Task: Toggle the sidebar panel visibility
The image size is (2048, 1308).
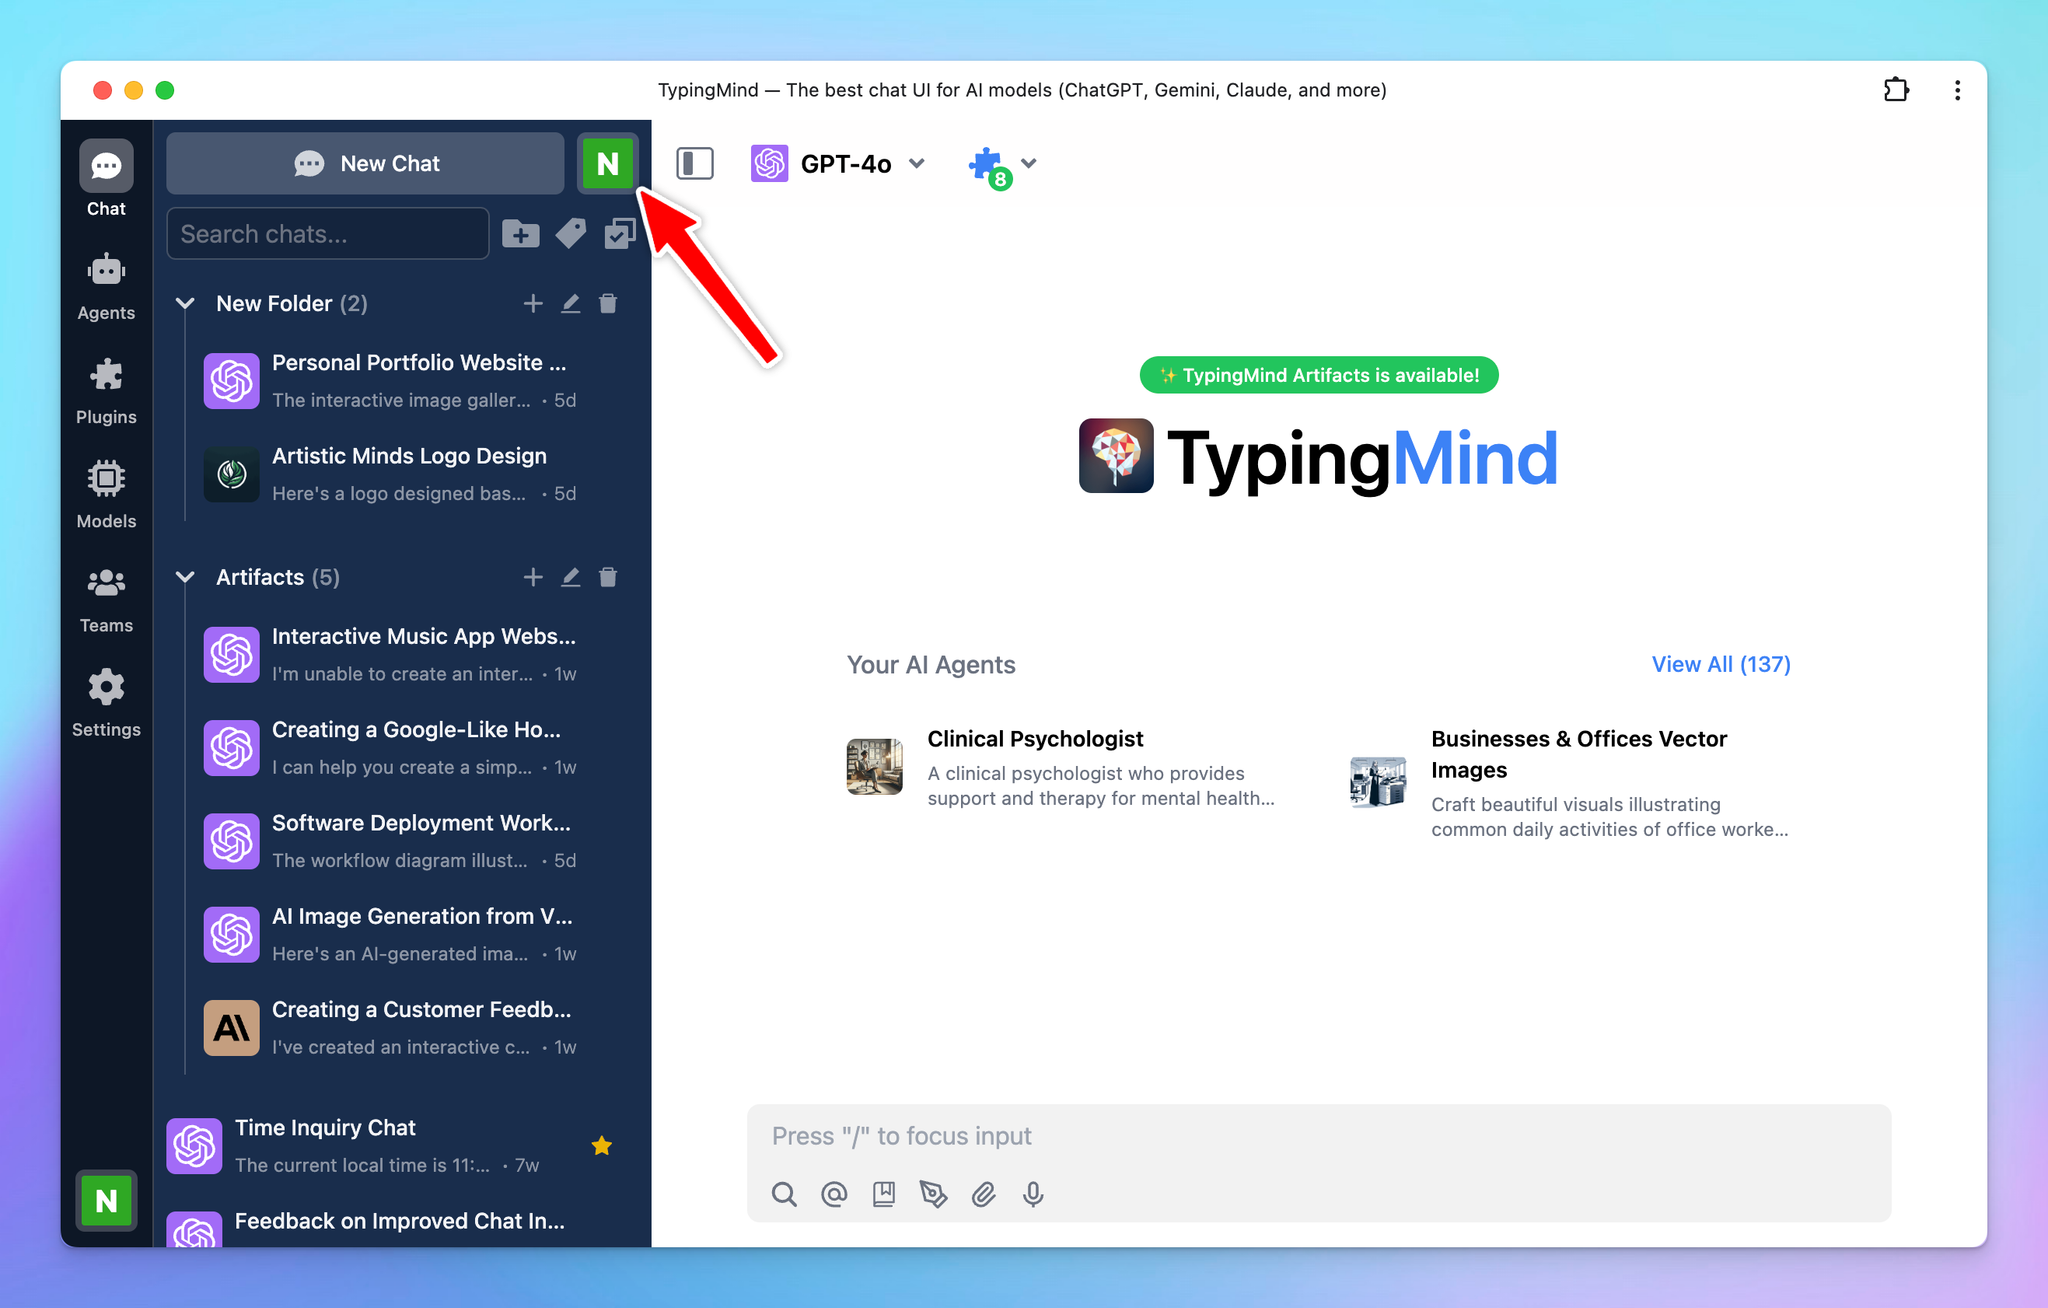Action: [x=695, y=163]
